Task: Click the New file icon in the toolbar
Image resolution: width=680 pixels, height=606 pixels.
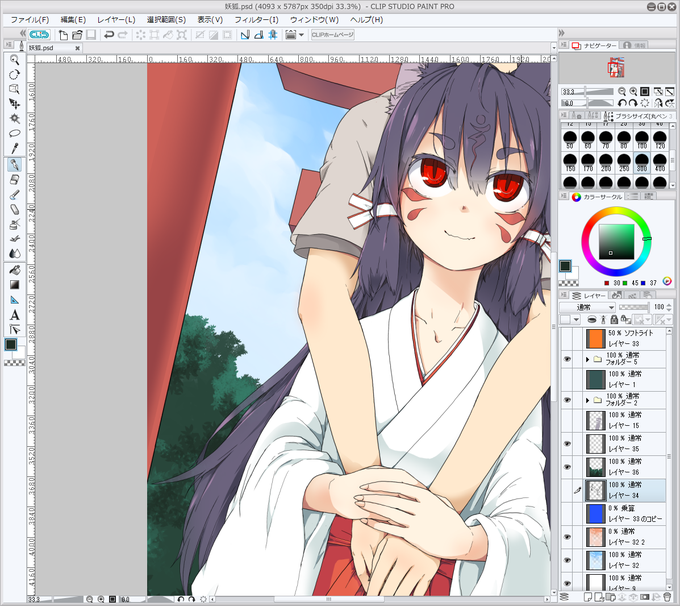Action: click(x=63, y=35)
